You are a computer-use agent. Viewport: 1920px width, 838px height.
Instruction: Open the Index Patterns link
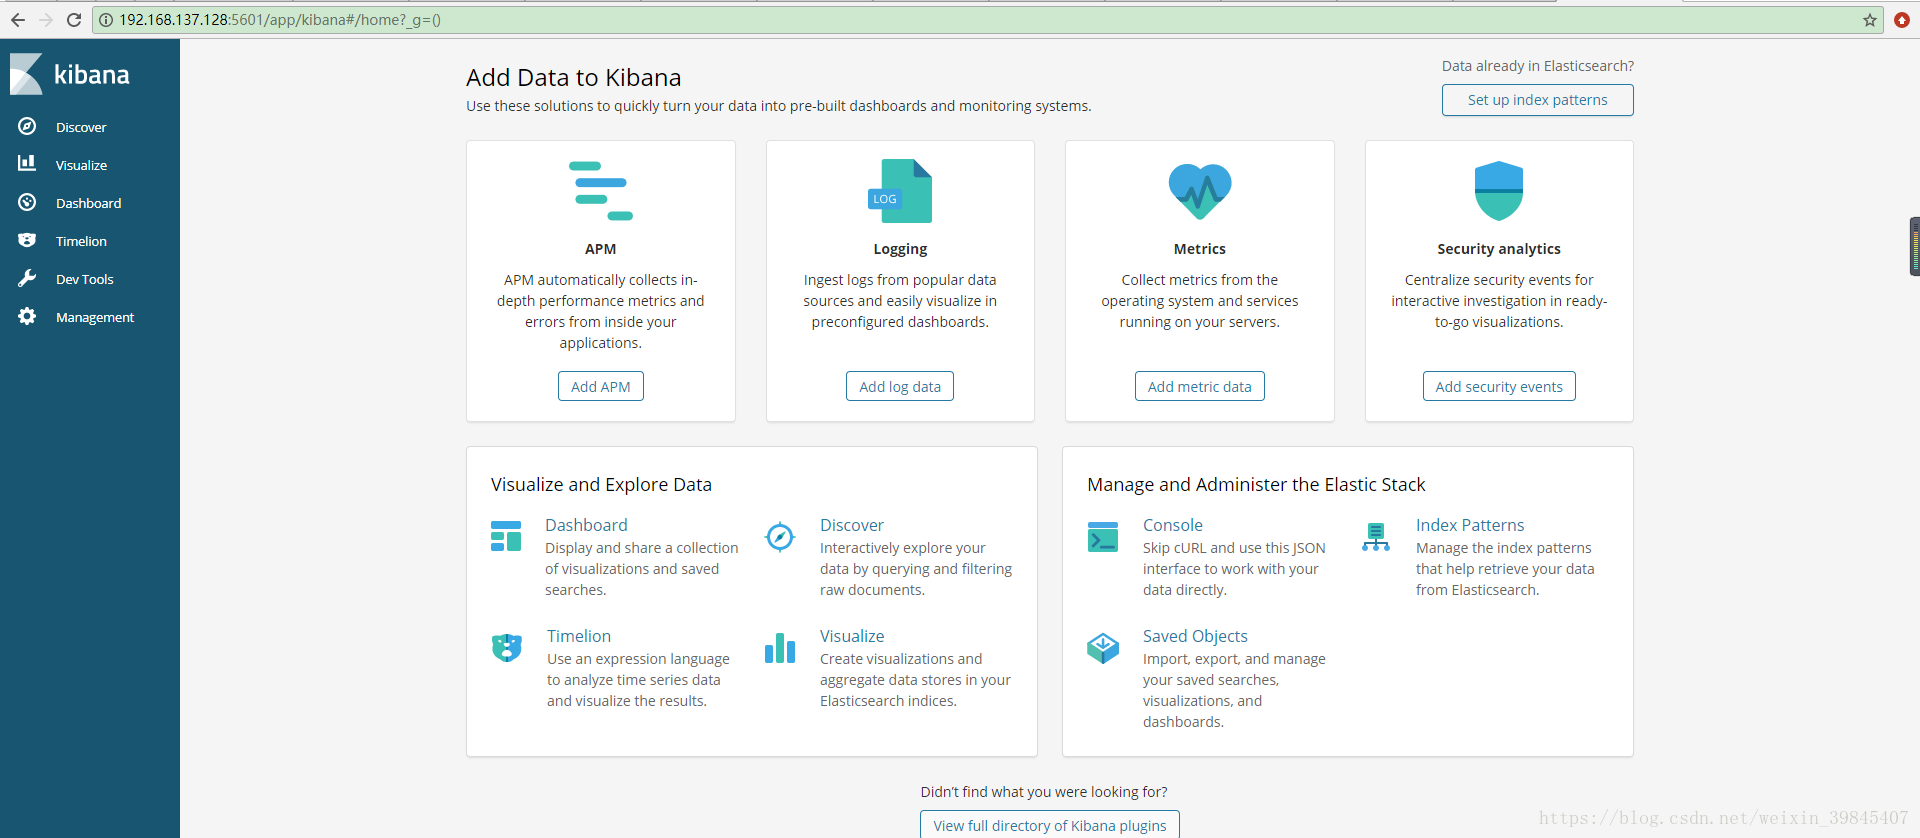pyautogui.click(x=1470, y=525)
